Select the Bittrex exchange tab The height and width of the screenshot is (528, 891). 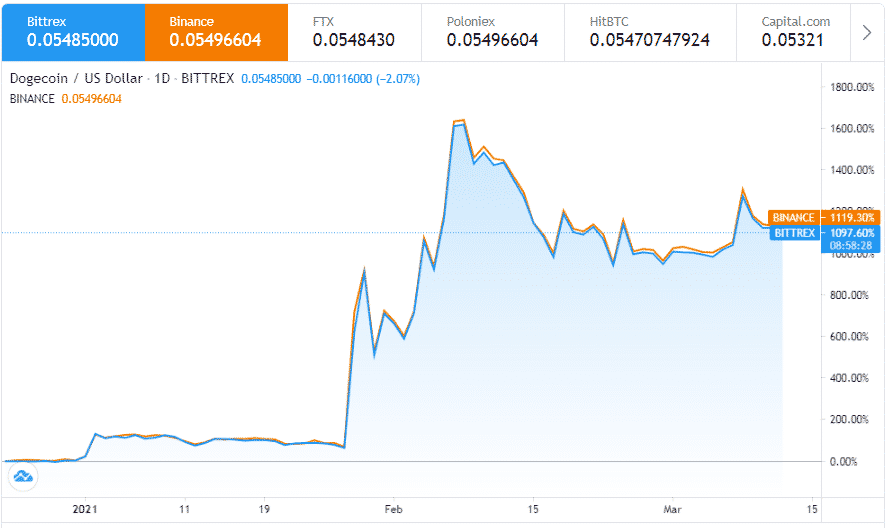[x=73, y=32]
